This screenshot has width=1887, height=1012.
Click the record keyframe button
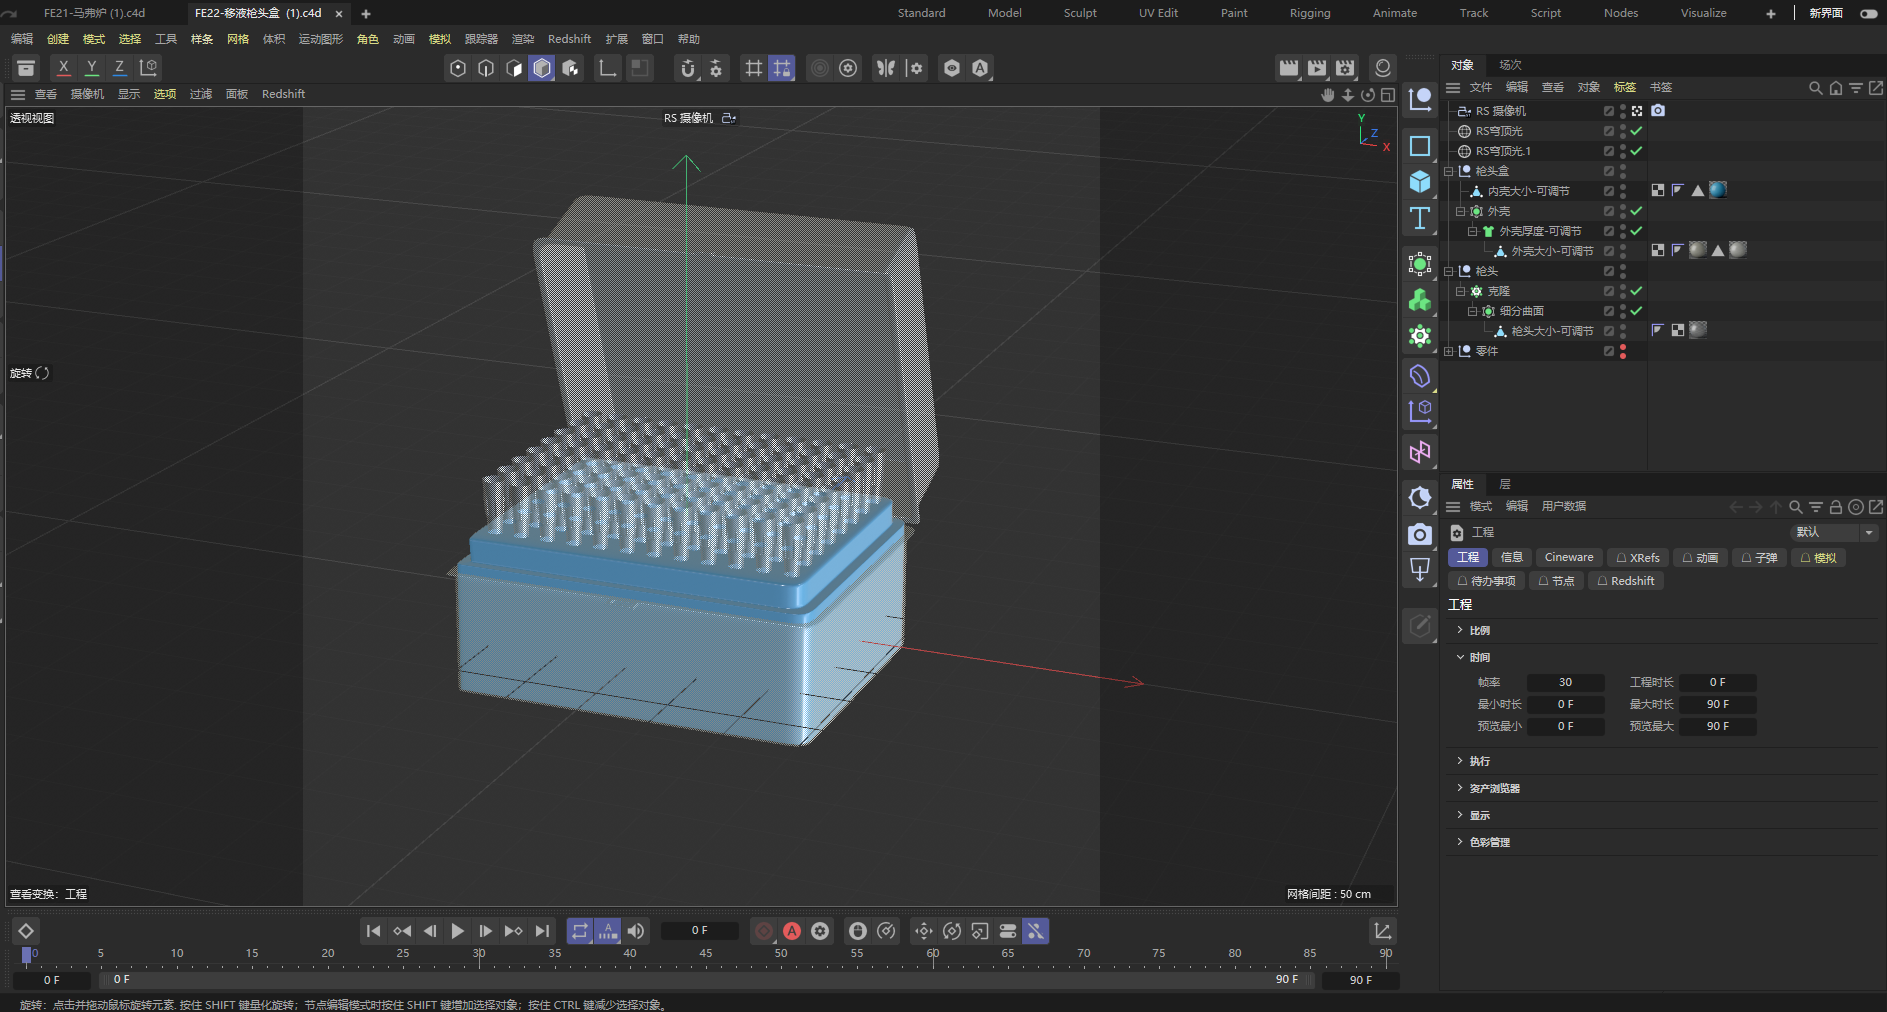point(764,931)
